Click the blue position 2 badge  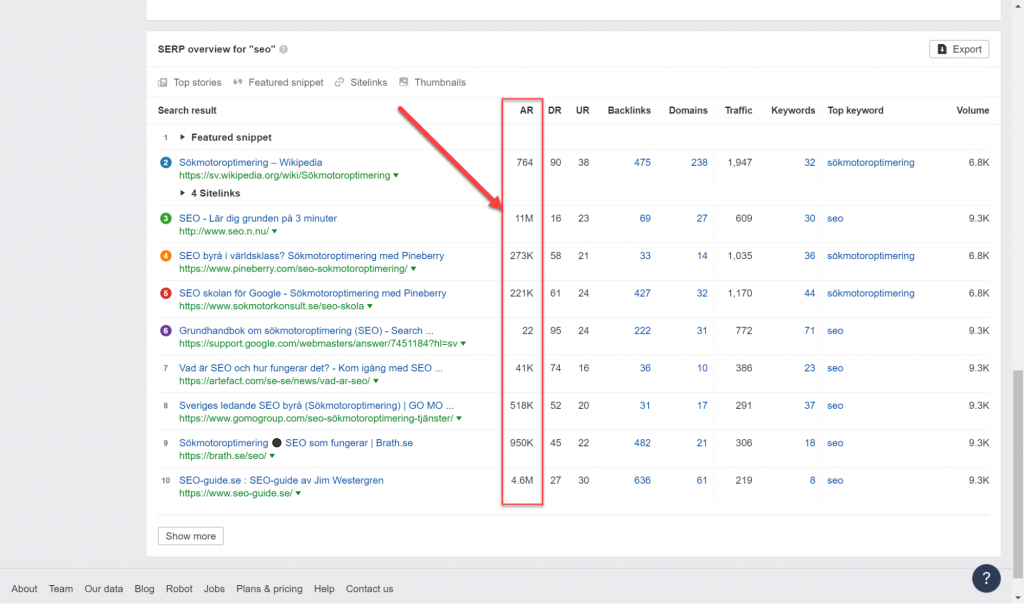166,163
